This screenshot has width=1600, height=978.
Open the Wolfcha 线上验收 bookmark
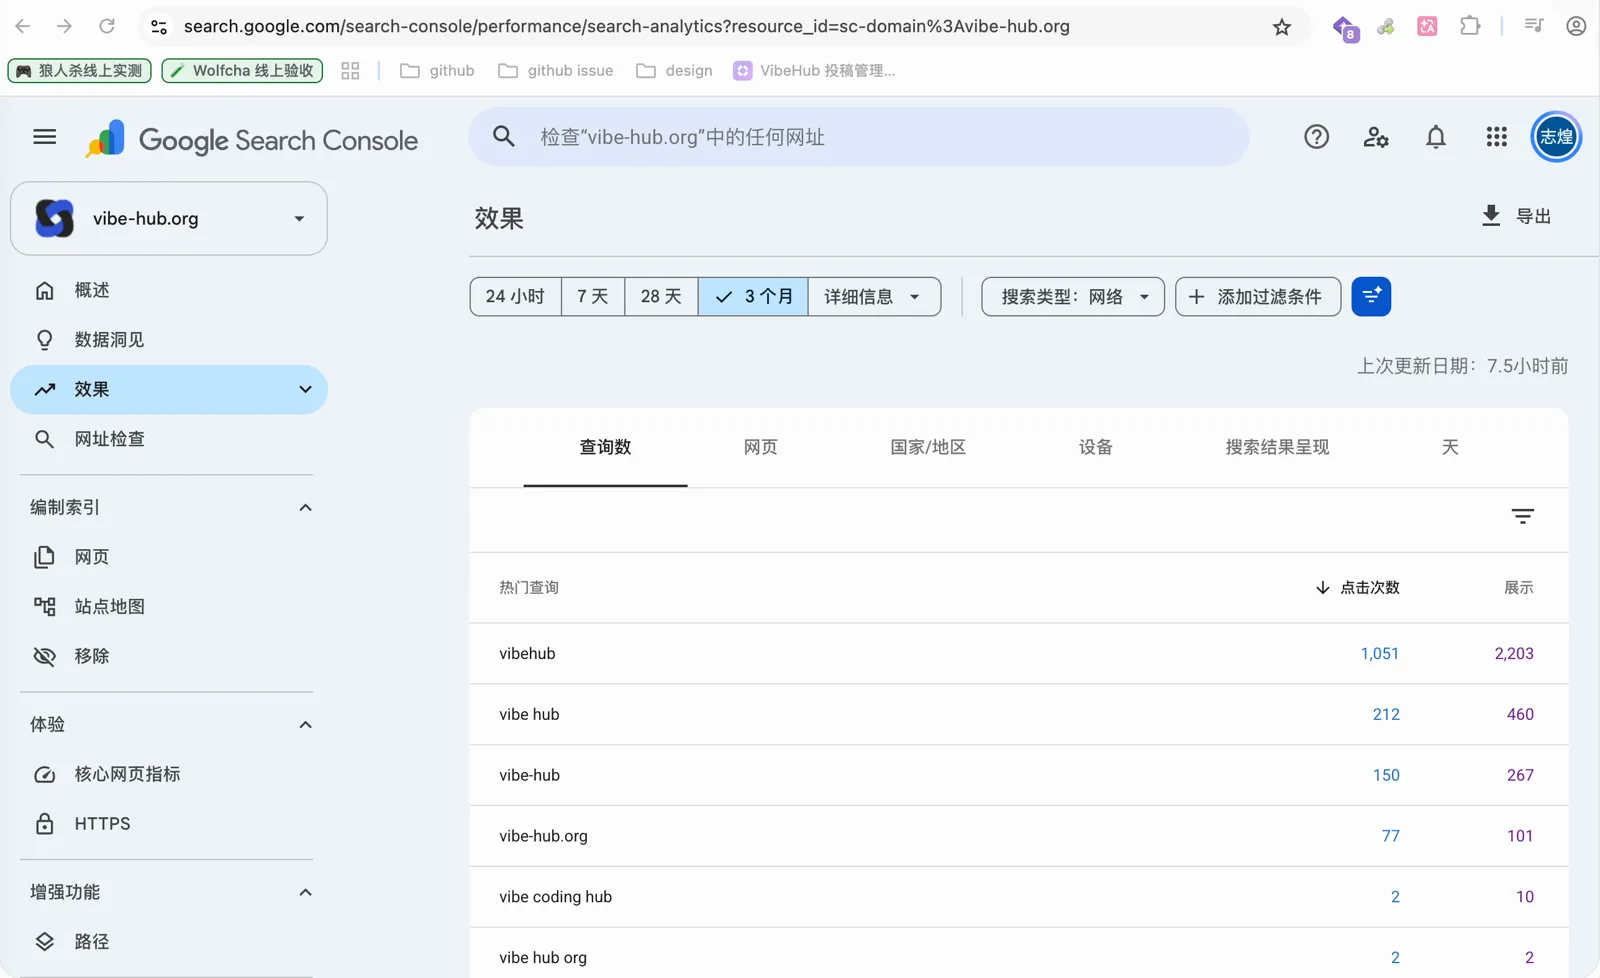point(242,71)
